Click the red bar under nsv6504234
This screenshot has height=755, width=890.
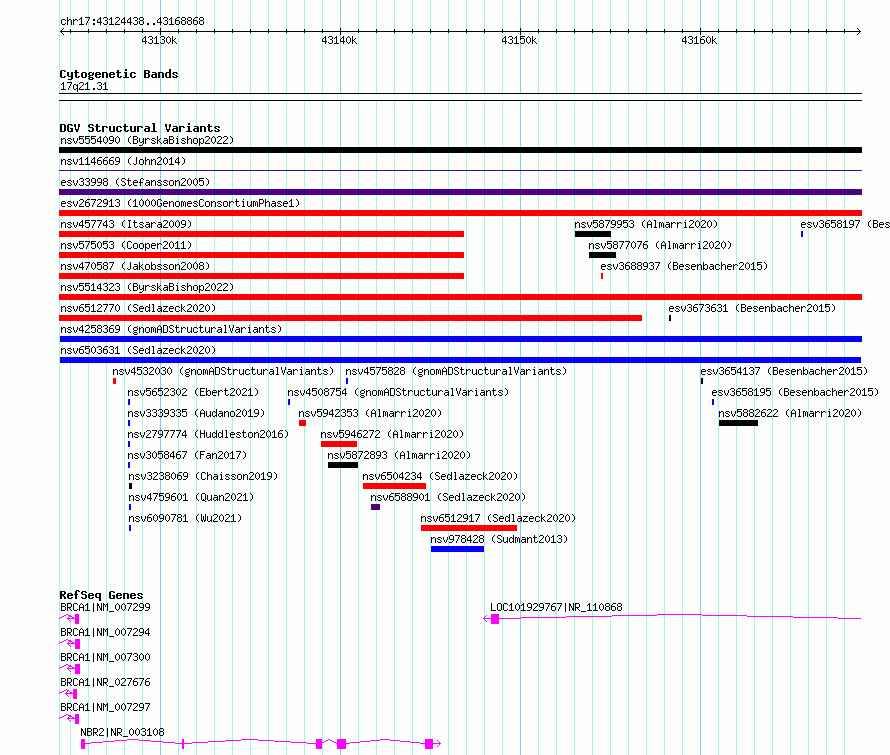tap(394, 486)
